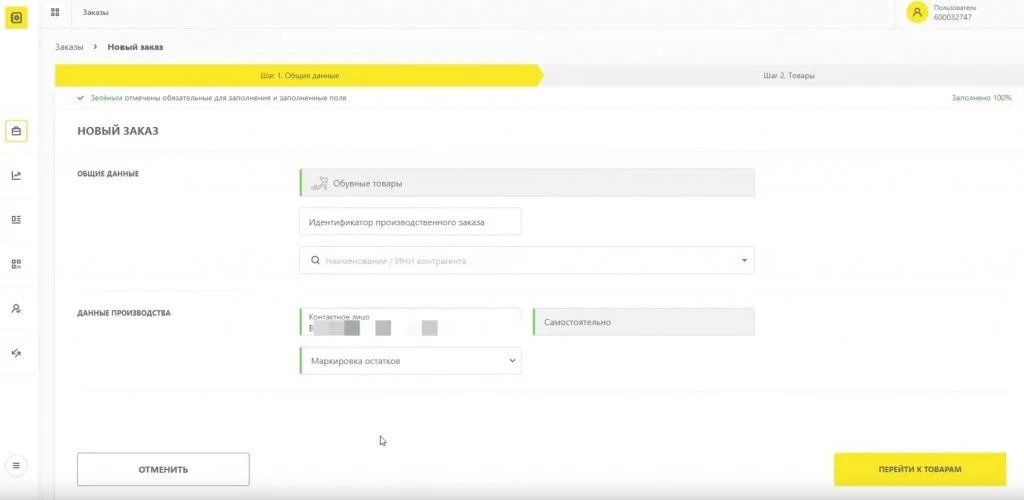
Task: Open the list document icon in sidebar
Action: point(16,219)
